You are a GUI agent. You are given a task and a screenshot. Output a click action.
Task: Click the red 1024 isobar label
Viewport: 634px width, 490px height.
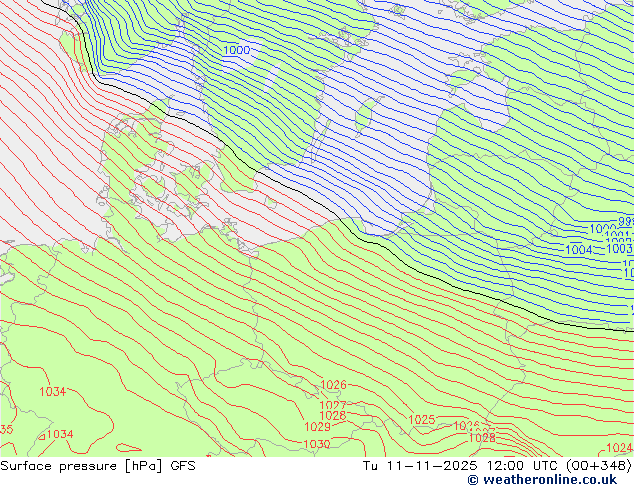tap(619, 448)
